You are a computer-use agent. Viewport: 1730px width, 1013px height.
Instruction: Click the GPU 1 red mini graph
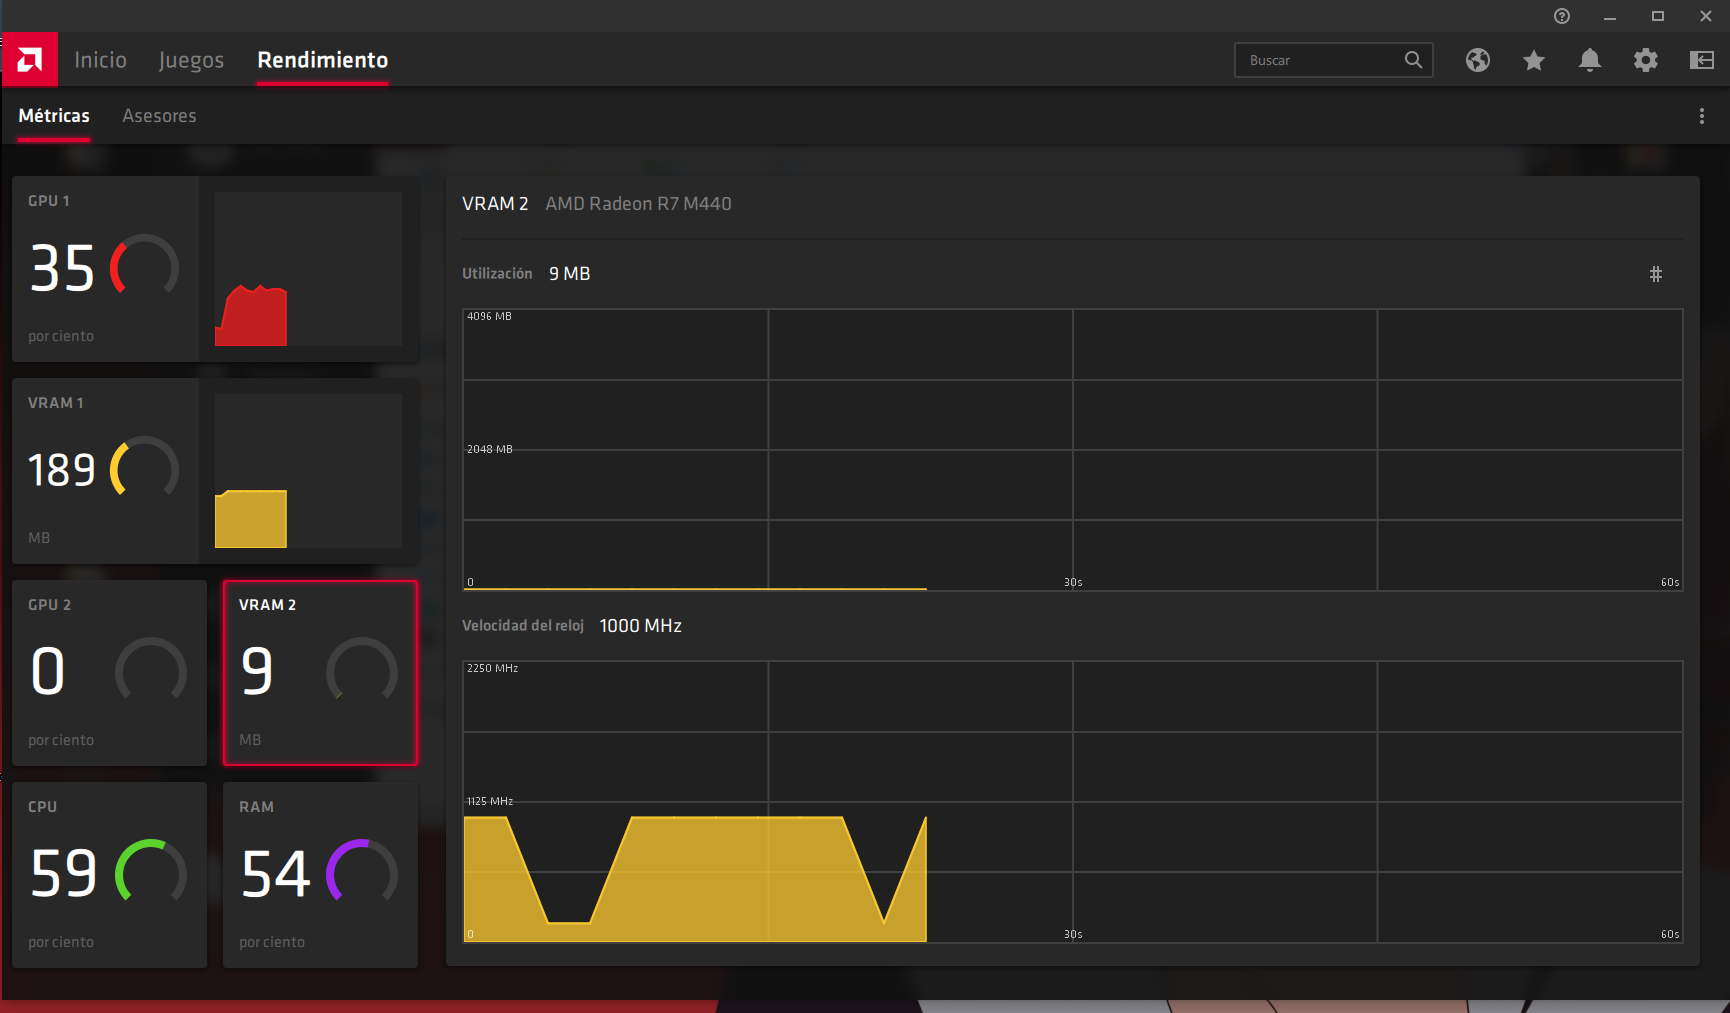308,269
